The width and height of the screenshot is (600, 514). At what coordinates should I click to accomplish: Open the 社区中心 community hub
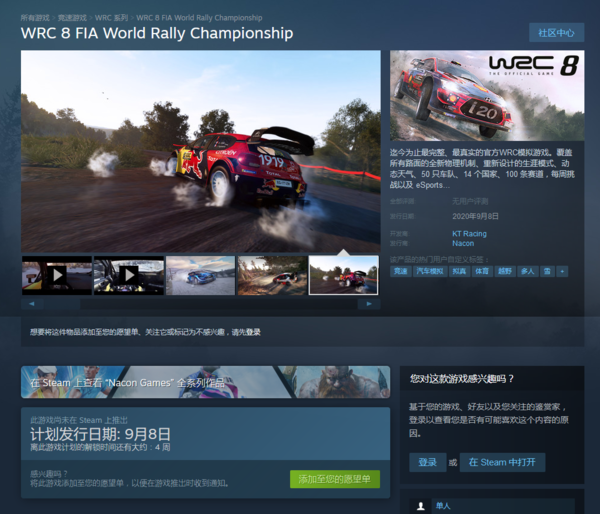pos(555,33)
